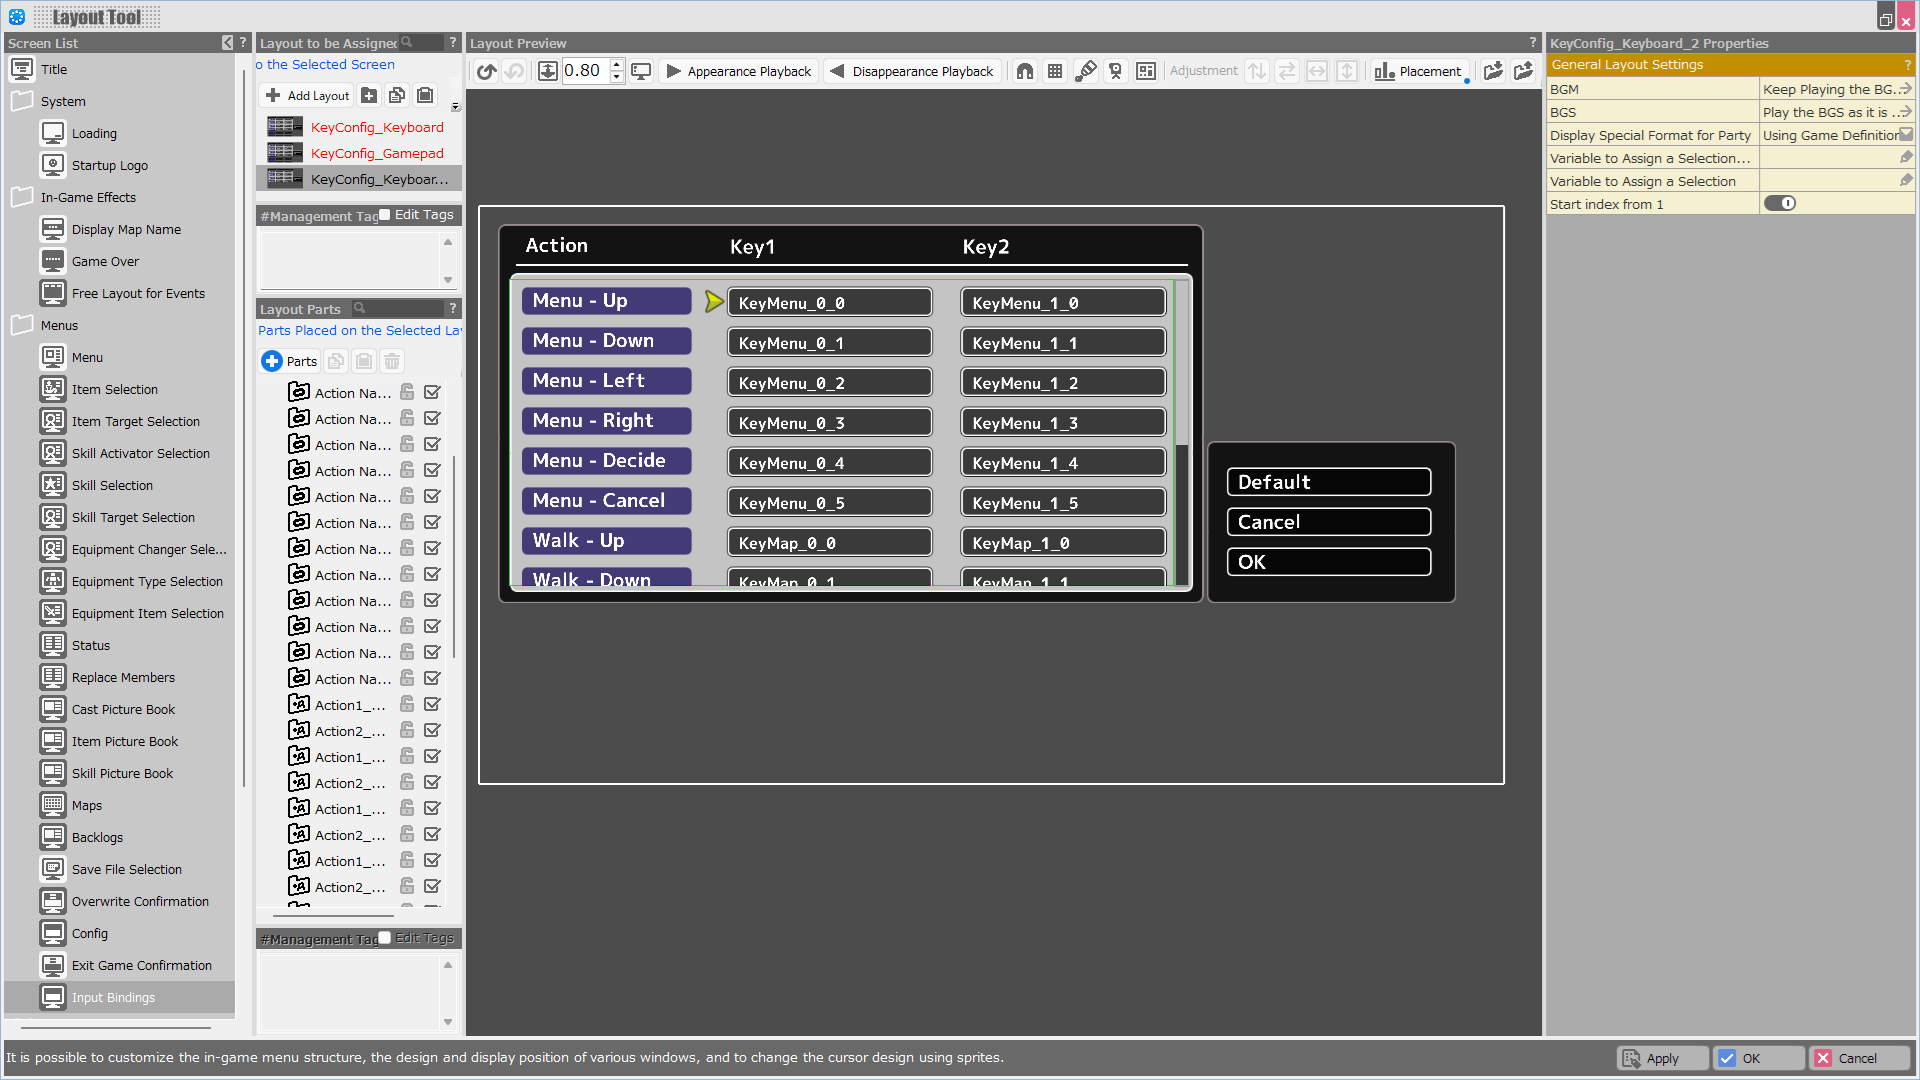Toggle the Start index from 1 switch
The image size is (1920, 1080).
[1780, 203]
